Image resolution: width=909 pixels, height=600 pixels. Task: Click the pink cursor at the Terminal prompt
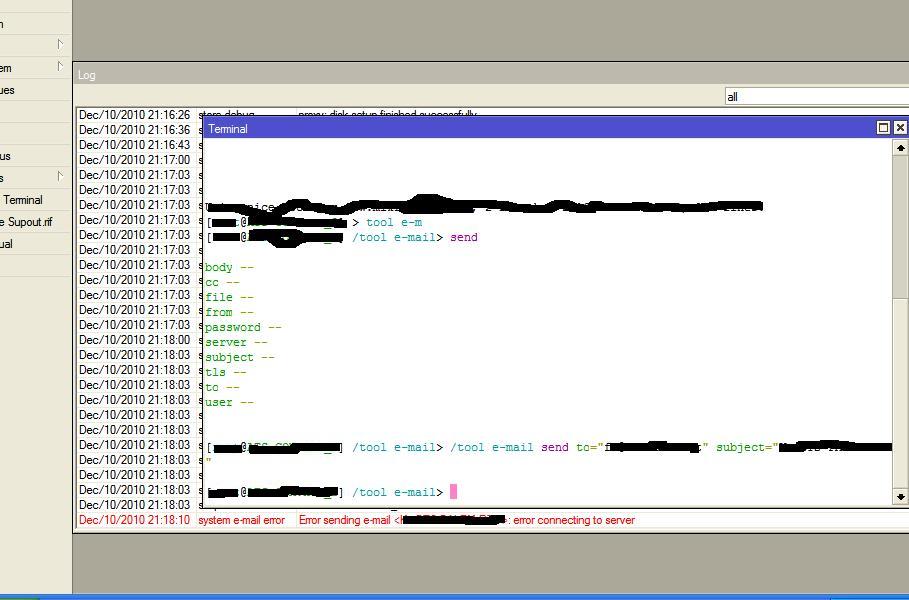pos(453,492)
